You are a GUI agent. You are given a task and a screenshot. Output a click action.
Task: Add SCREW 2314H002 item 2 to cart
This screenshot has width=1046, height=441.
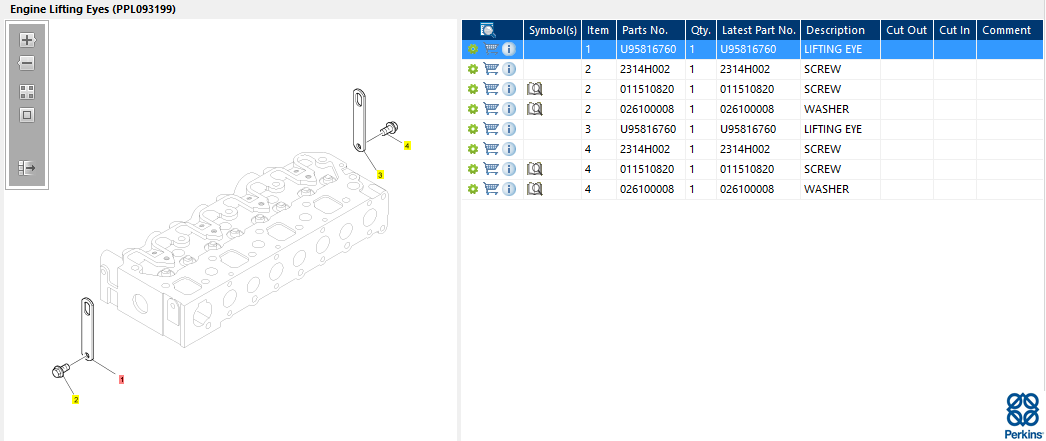pyautogui.click(x=491, y=69)
